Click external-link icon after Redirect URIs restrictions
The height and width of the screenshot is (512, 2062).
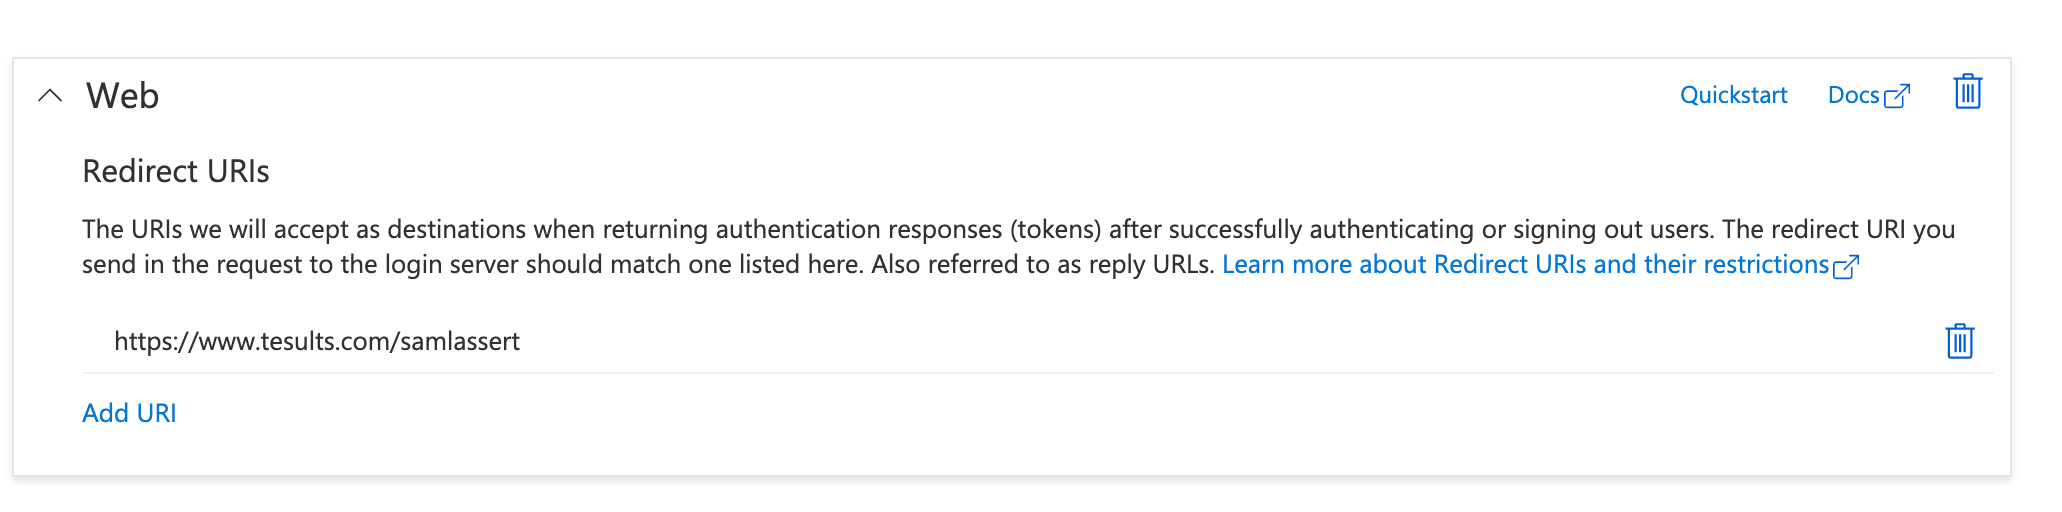[x=1846, y=266]
